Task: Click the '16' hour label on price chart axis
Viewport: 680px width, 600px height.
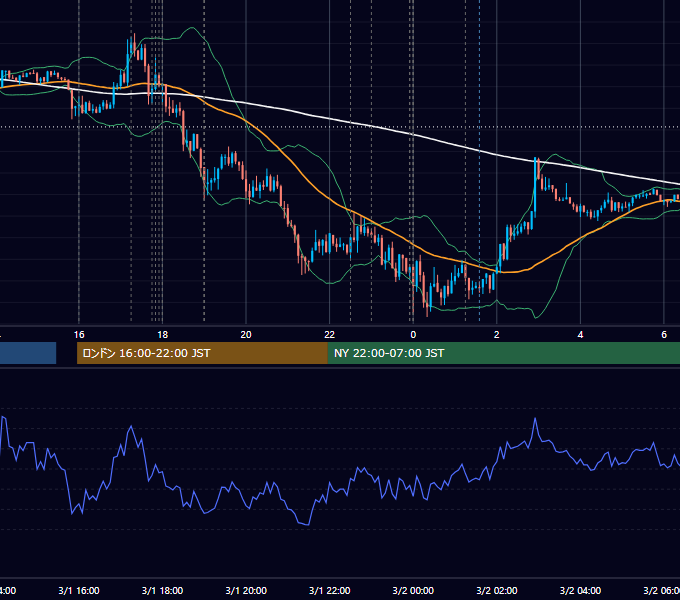Action: [x=79, y=335]
